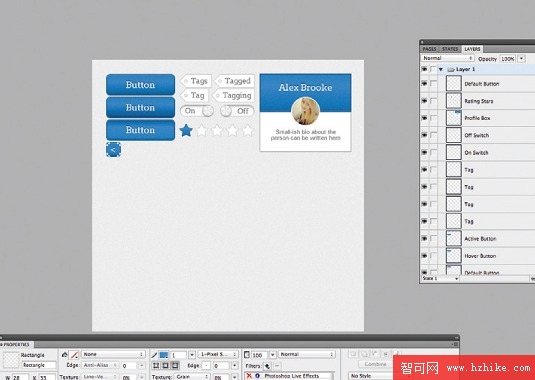Lock the Profile Box layer box

click(x=433, y=118)
